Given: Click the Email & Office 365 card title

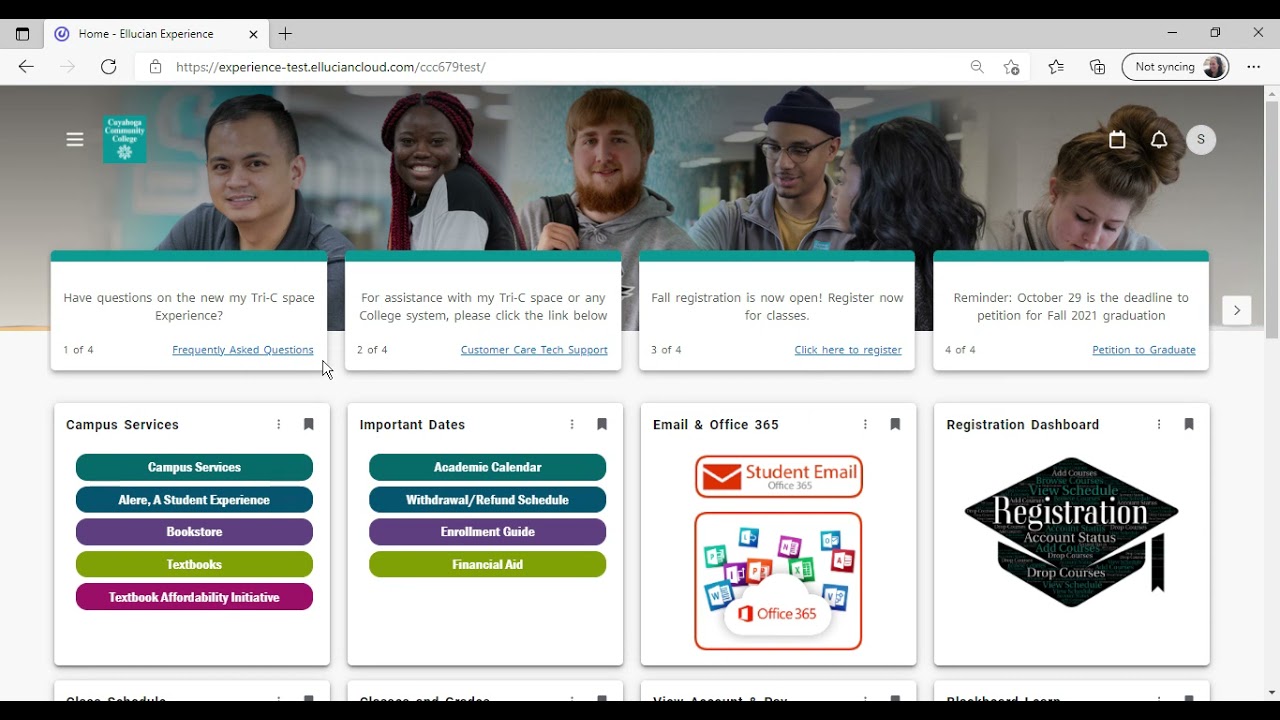Looking at the screenshot, I should 715,425.
